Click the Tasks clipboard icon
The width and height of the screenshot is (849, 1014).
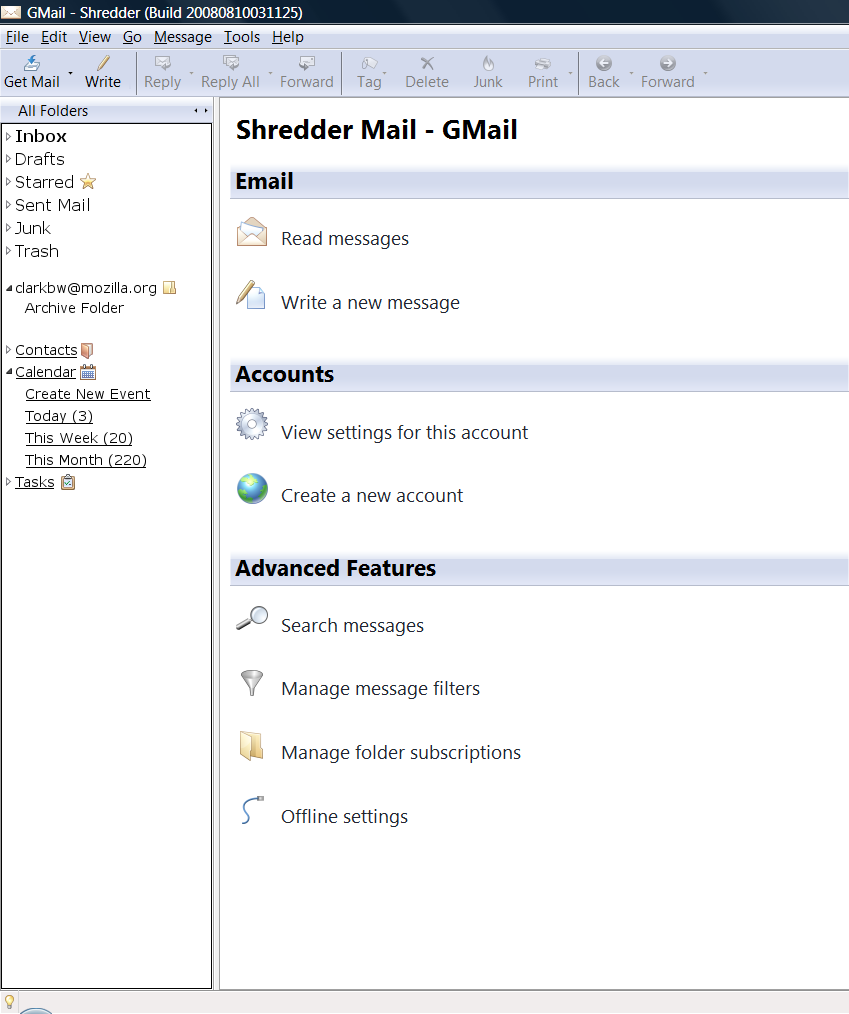(x=68, y=482)
